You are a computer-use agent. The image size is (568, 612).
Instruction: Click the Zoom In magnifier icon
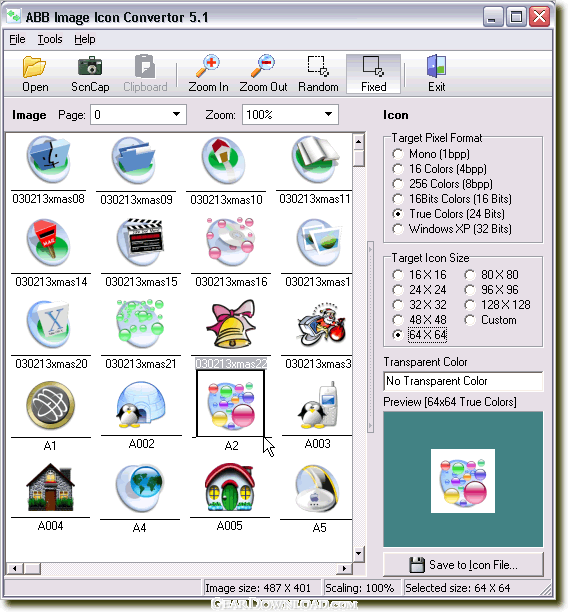pyautogui.click(x=208, y=66)
